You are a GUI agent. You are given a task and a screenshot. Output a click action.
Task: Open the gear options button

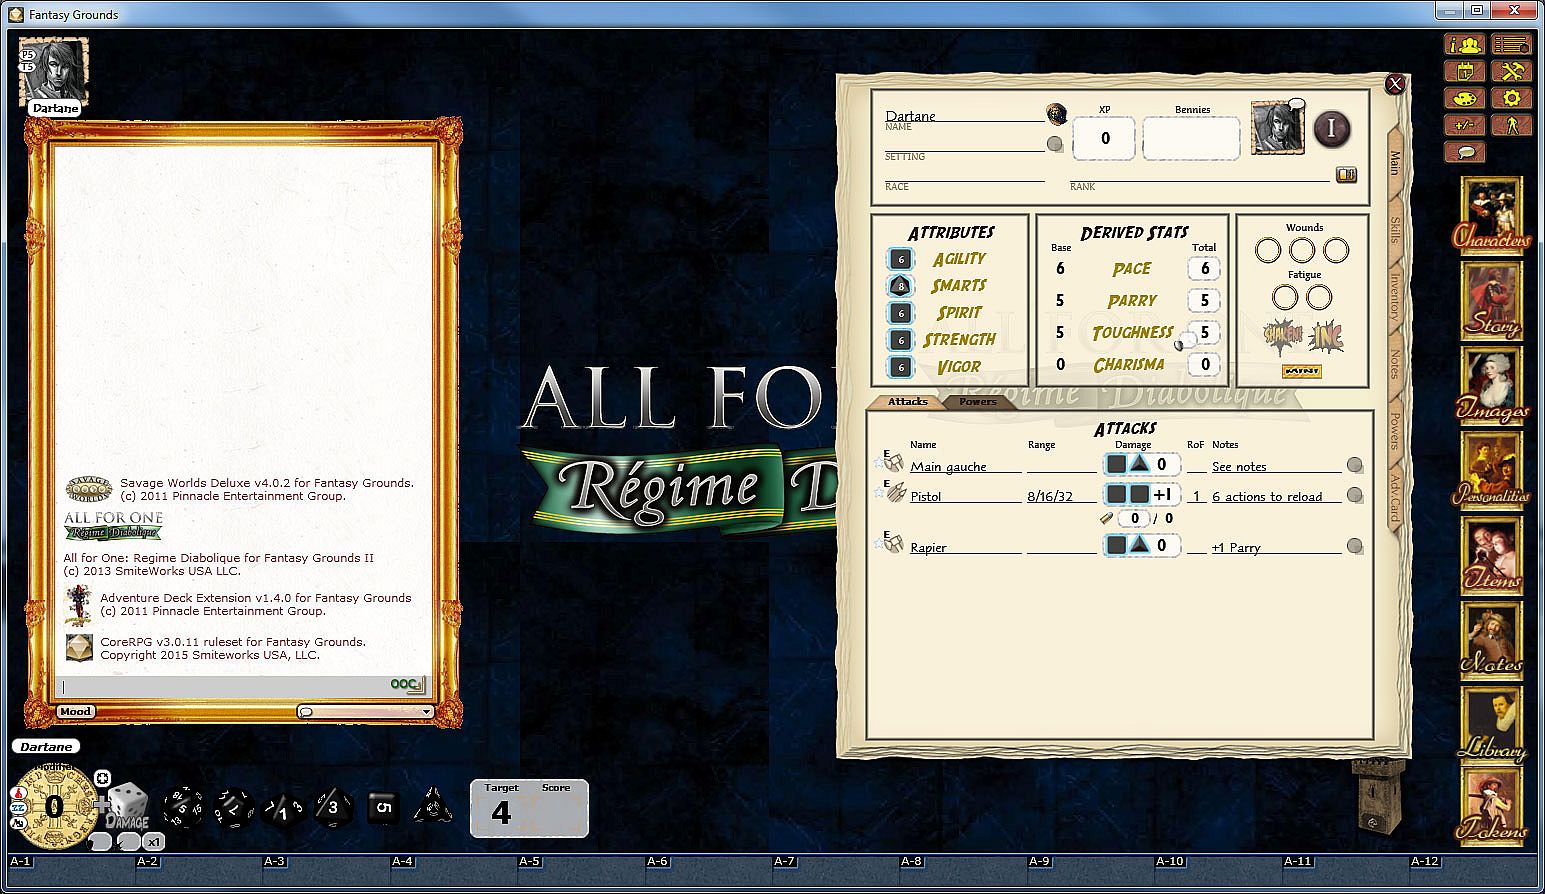[x=1511, y=99]
